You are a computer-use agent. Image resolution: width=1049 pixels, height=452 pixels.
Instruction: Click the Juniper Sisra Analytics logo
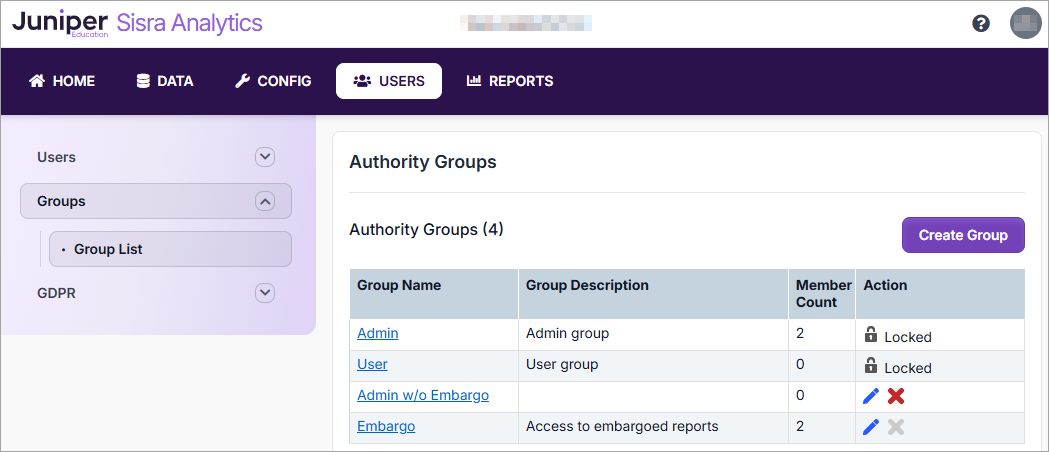[x=137, y=24]
